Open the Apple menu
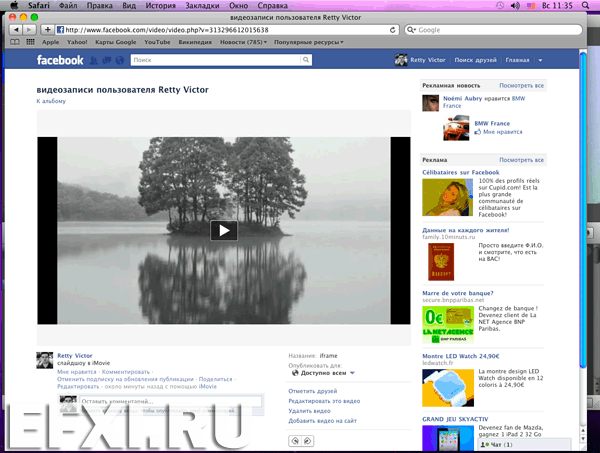 pos(14,5)
